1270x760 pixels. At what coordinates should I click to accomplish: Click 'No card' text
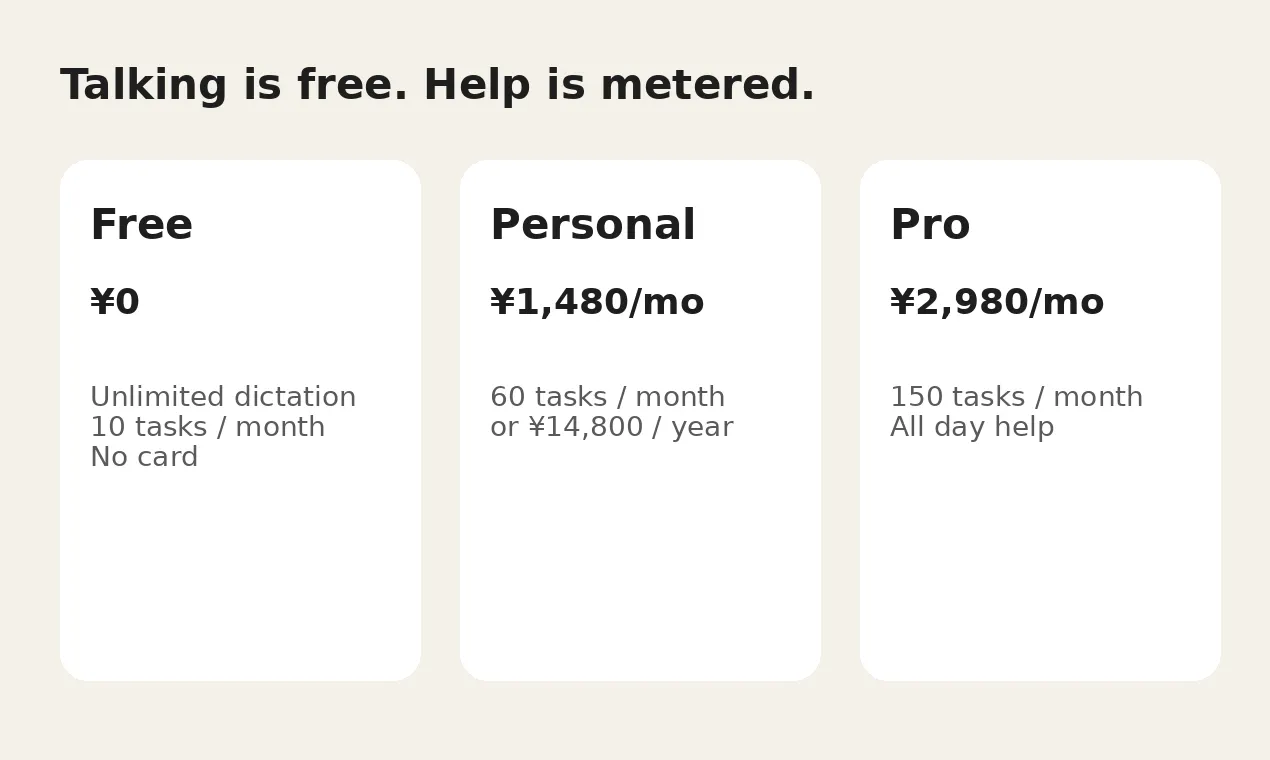click(144, 457)
